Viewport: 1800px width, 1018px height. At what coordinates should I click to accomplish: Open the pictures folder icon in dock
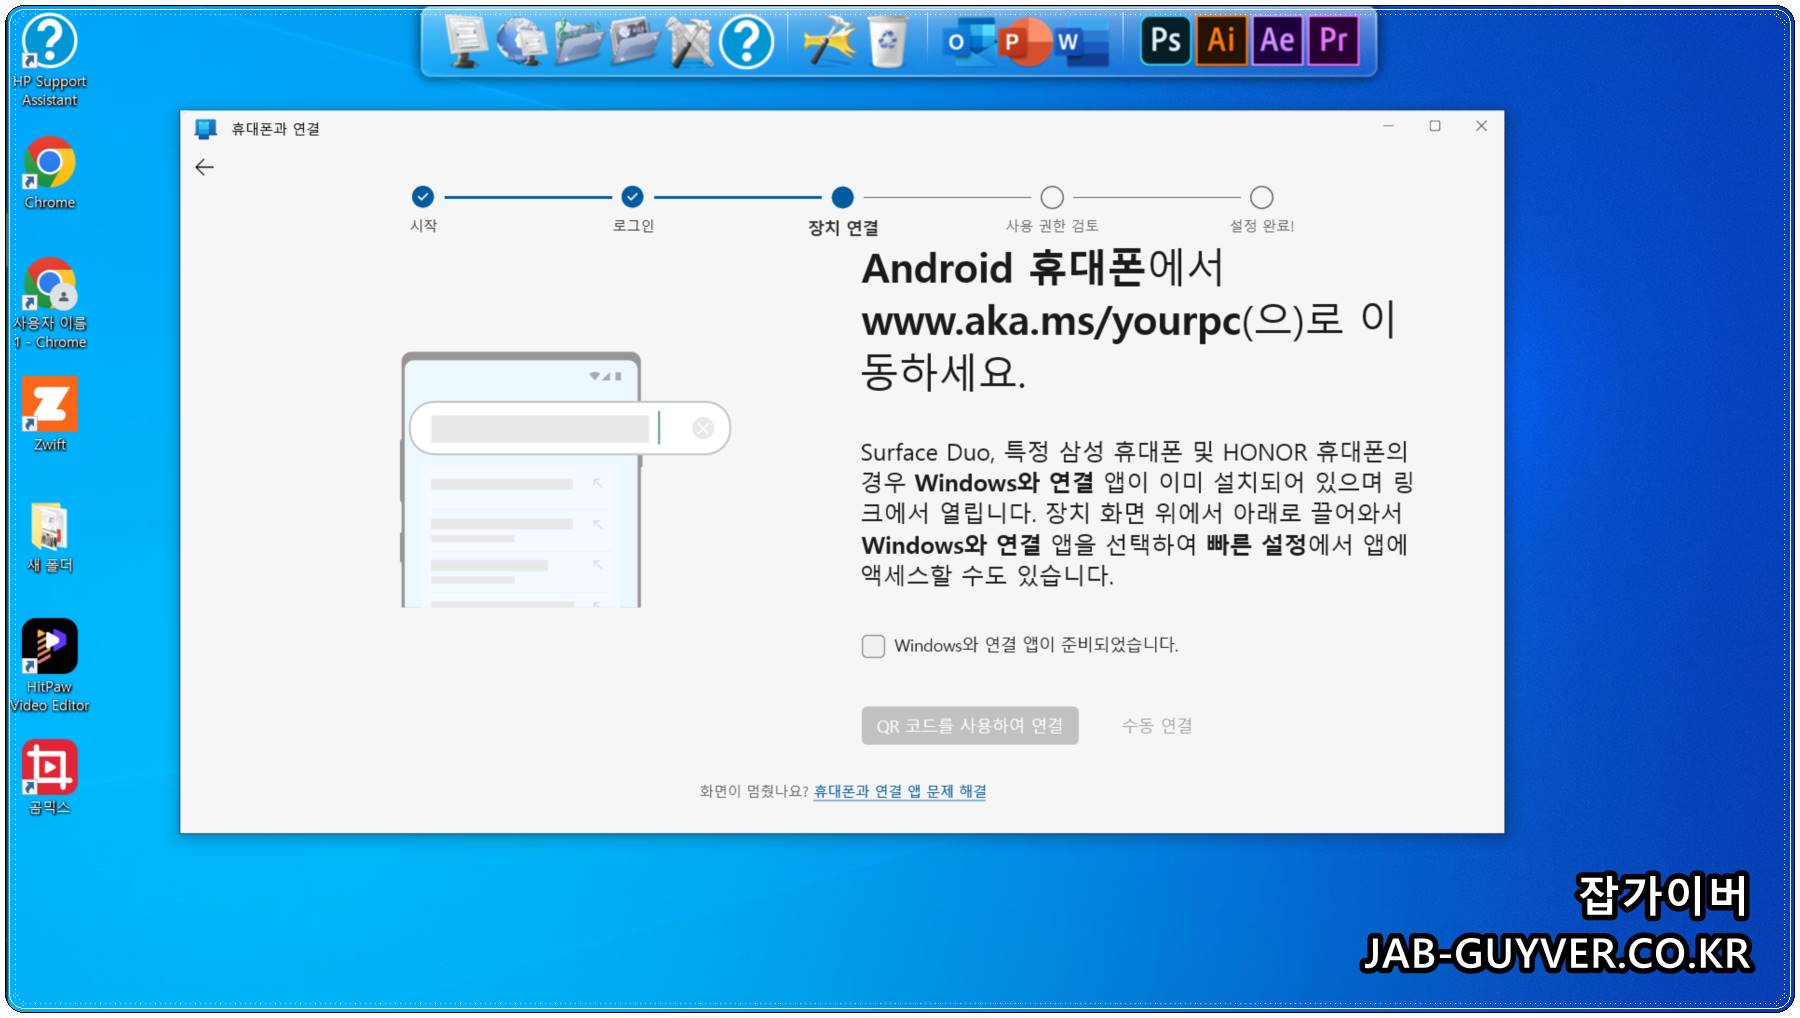tap(634, 42)
